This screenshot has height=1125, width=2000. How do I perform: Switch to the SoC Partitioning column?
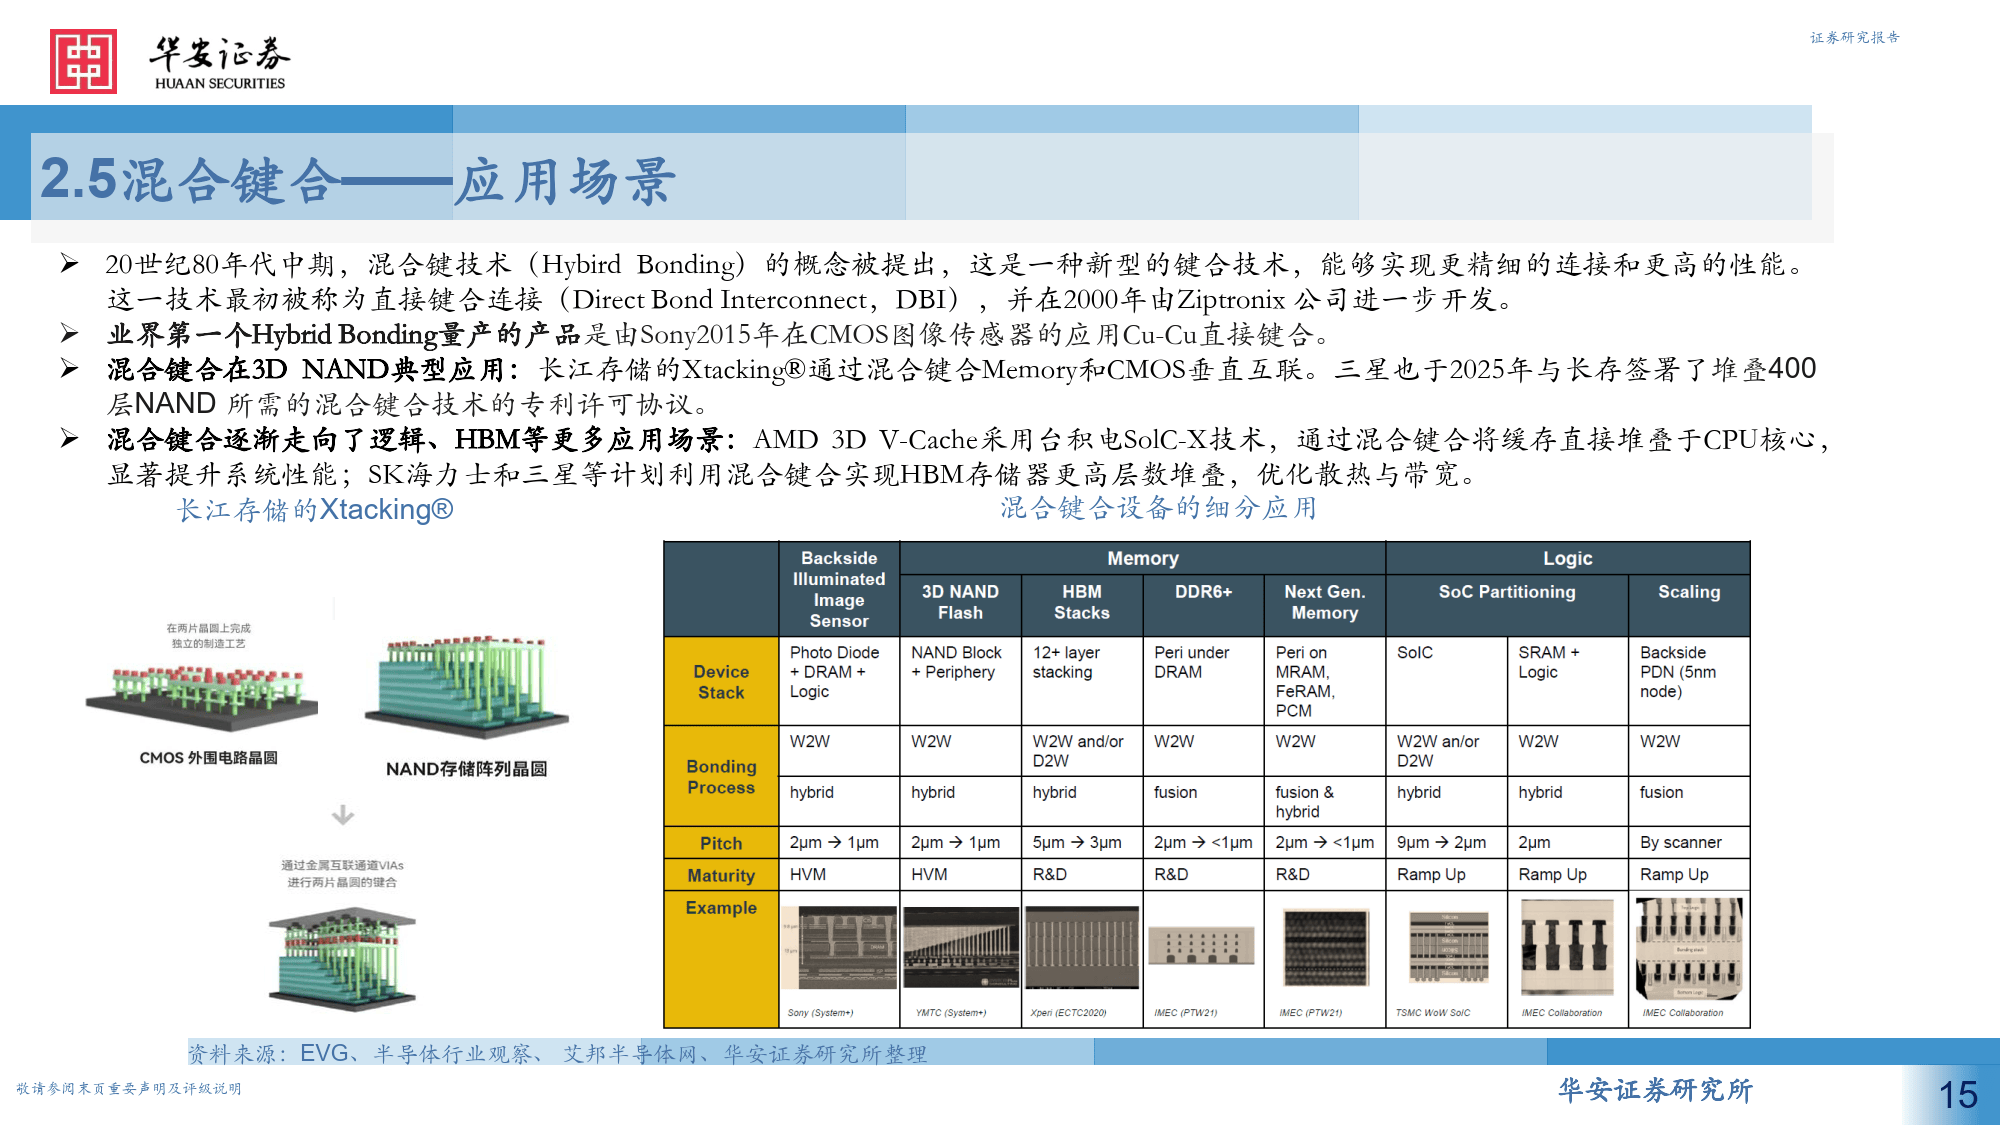1506,592
